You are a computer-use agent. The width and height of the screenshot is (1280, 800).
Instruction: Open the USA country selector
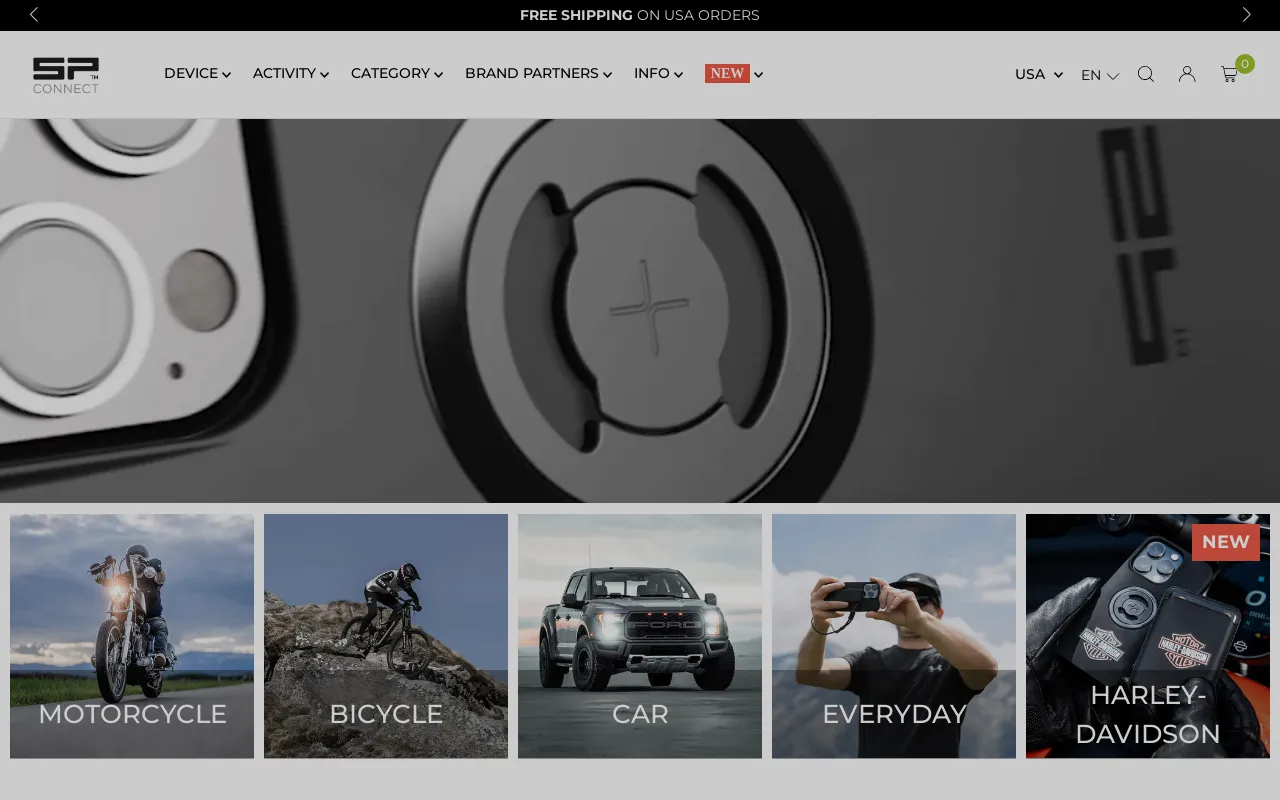[1038, 74]
